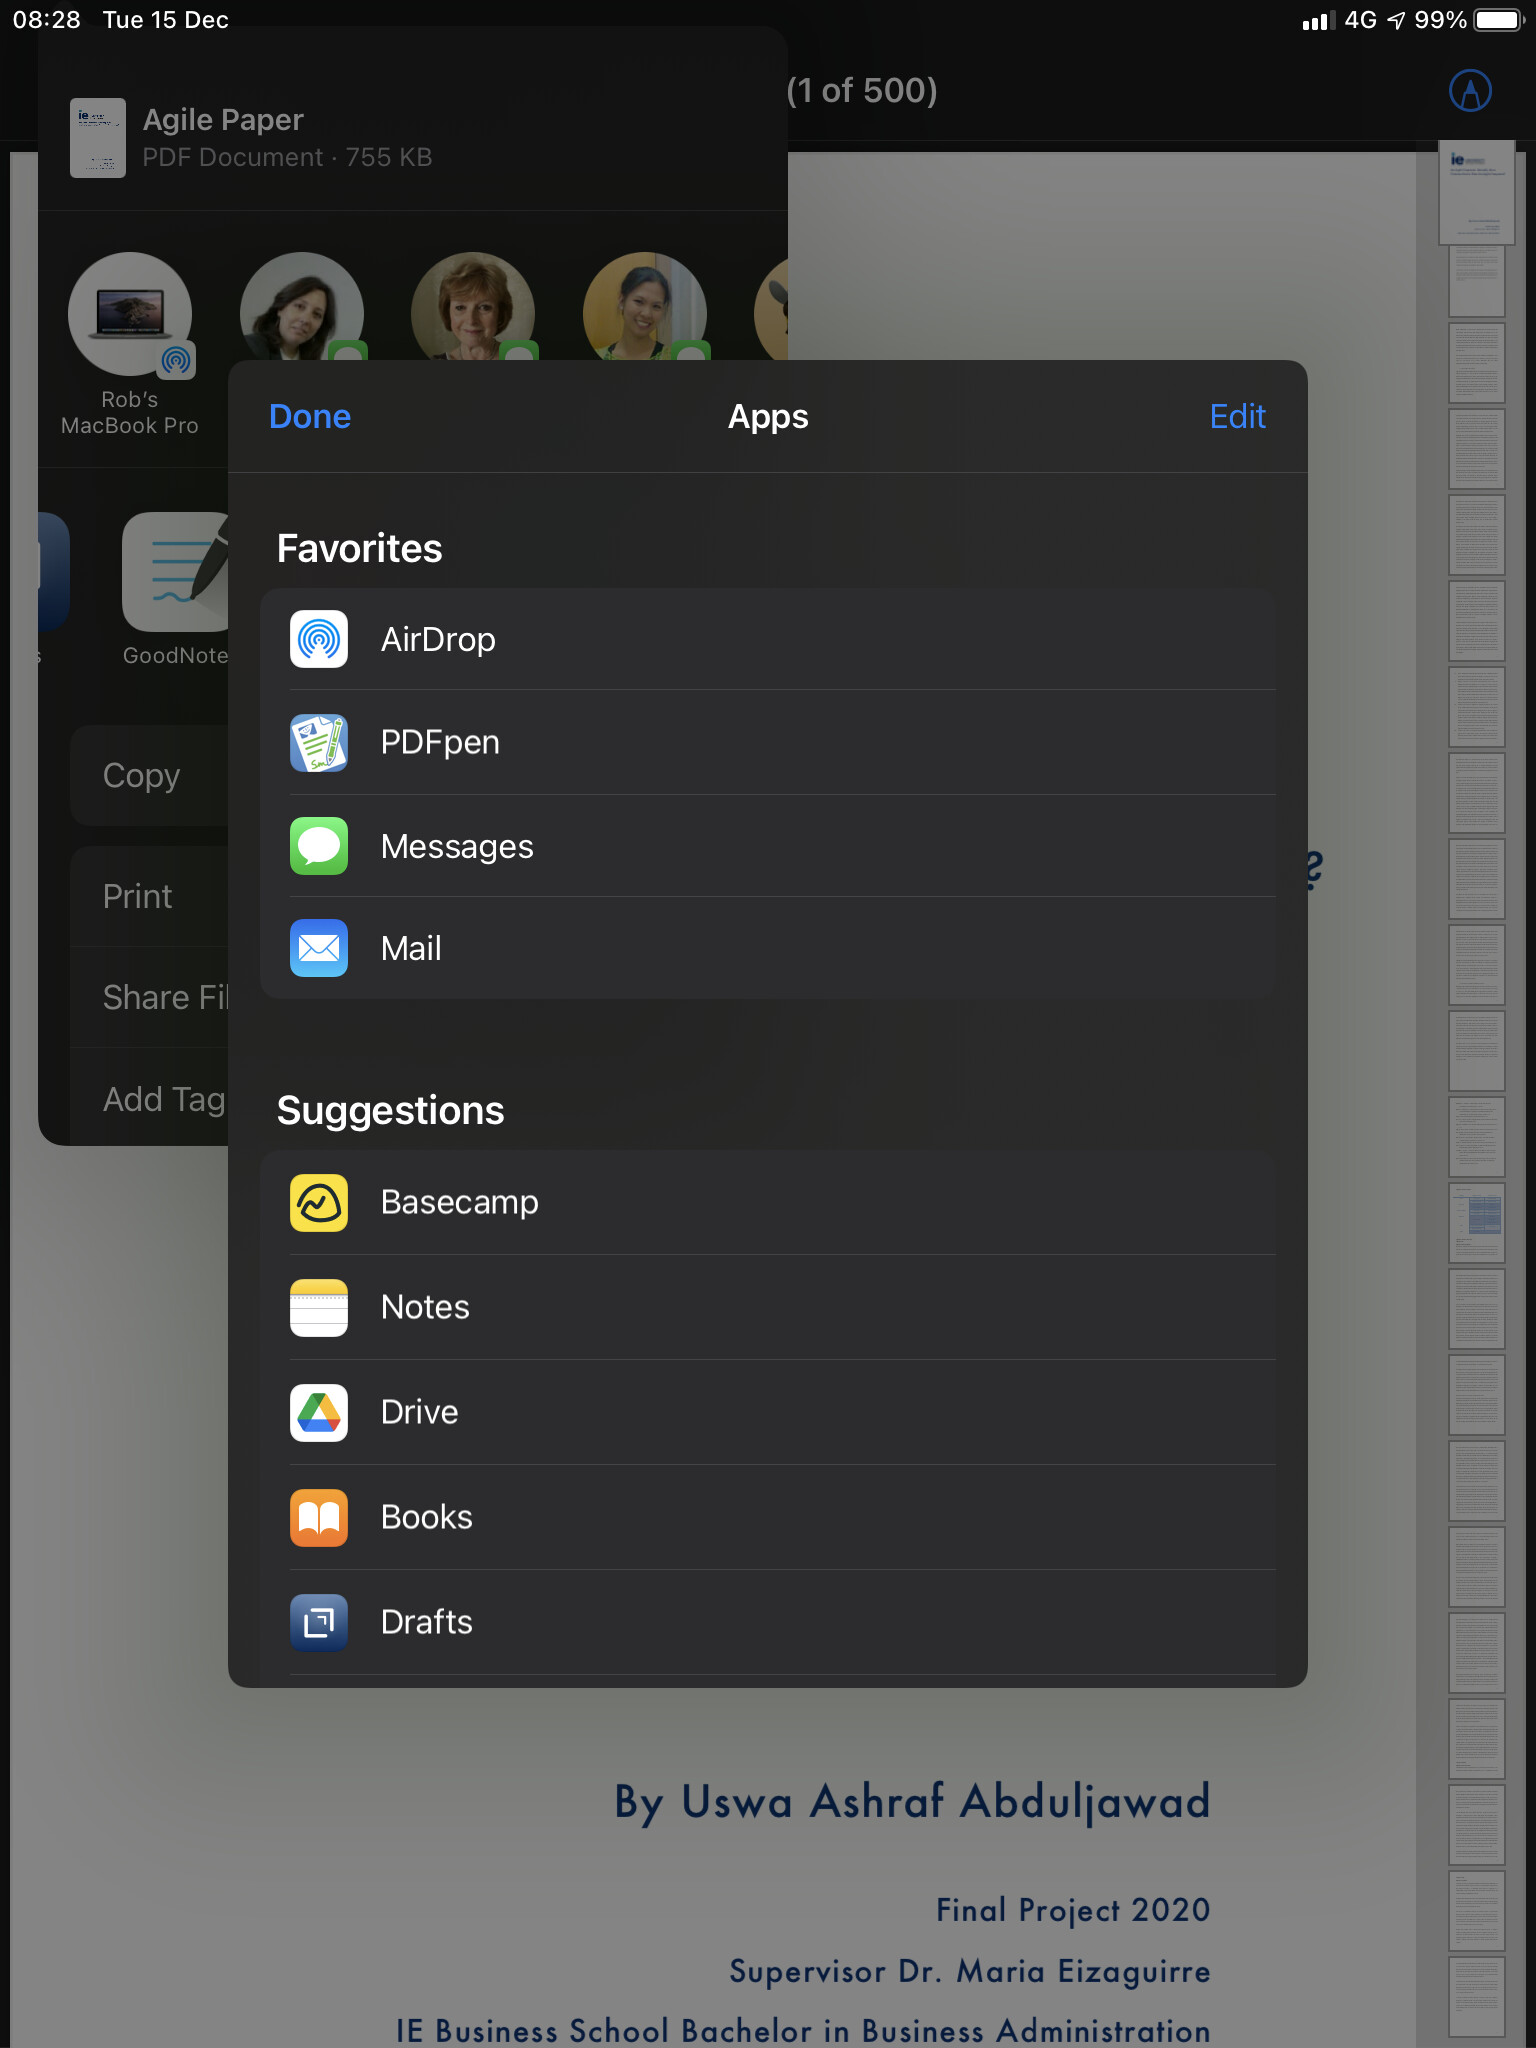Viewport: 1536px width, 2048px height.
Task: Tap the Basecamp icon in Suggestions
Action: [319, 1202]
